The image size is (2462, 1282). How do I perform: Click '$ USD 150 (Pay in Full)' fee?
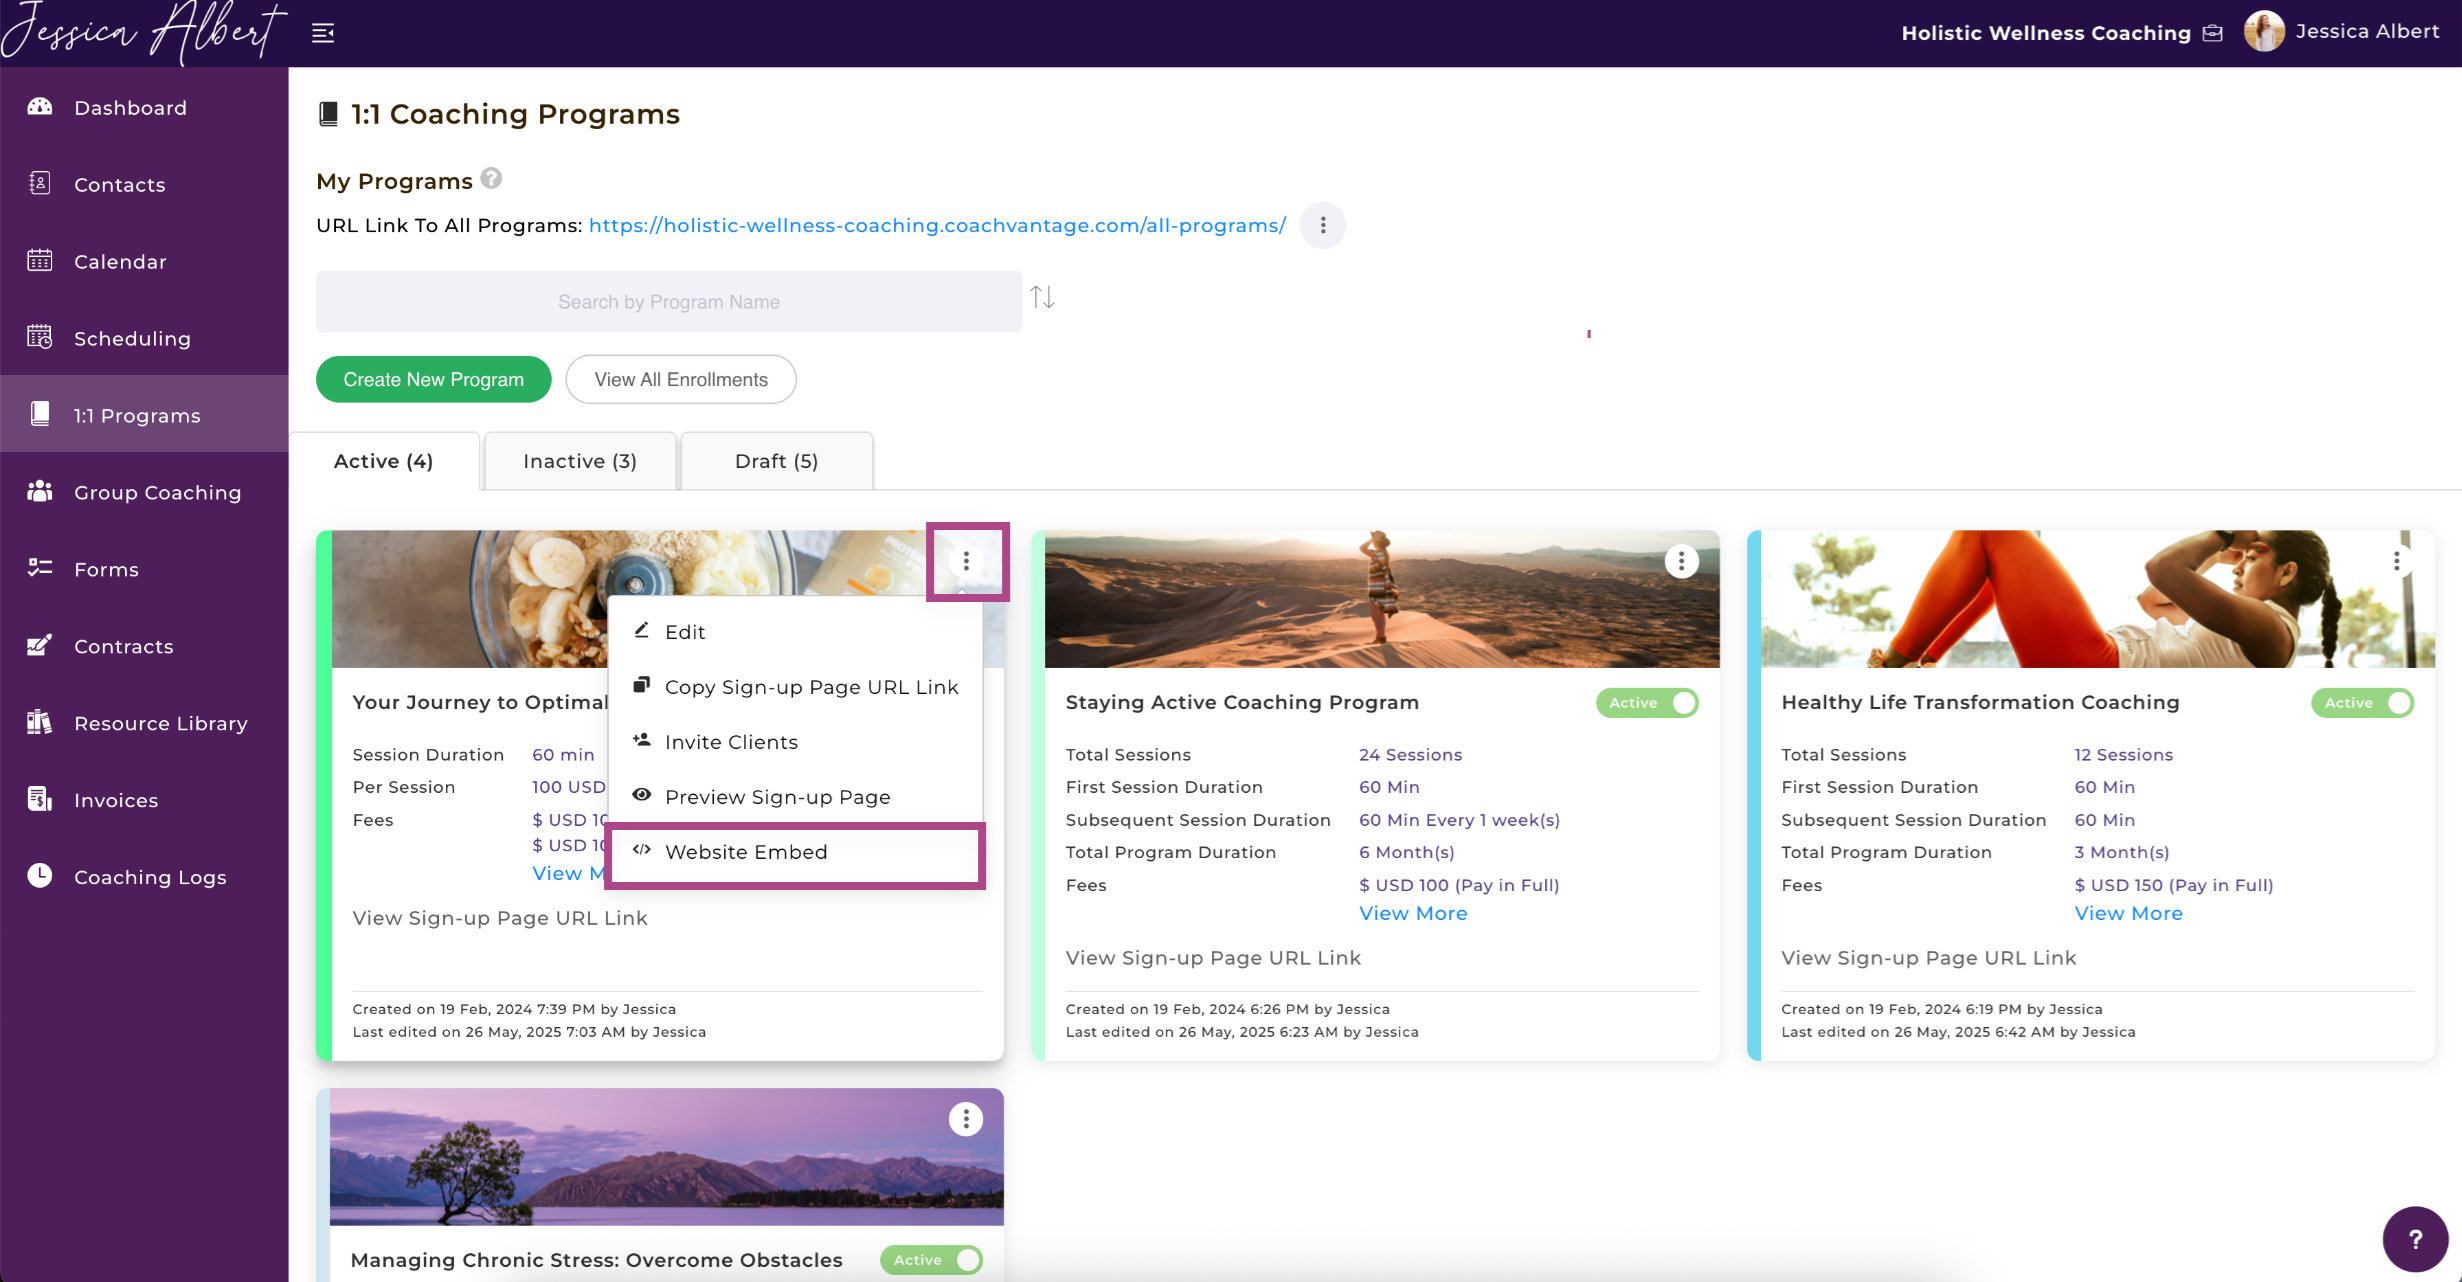2173,885
